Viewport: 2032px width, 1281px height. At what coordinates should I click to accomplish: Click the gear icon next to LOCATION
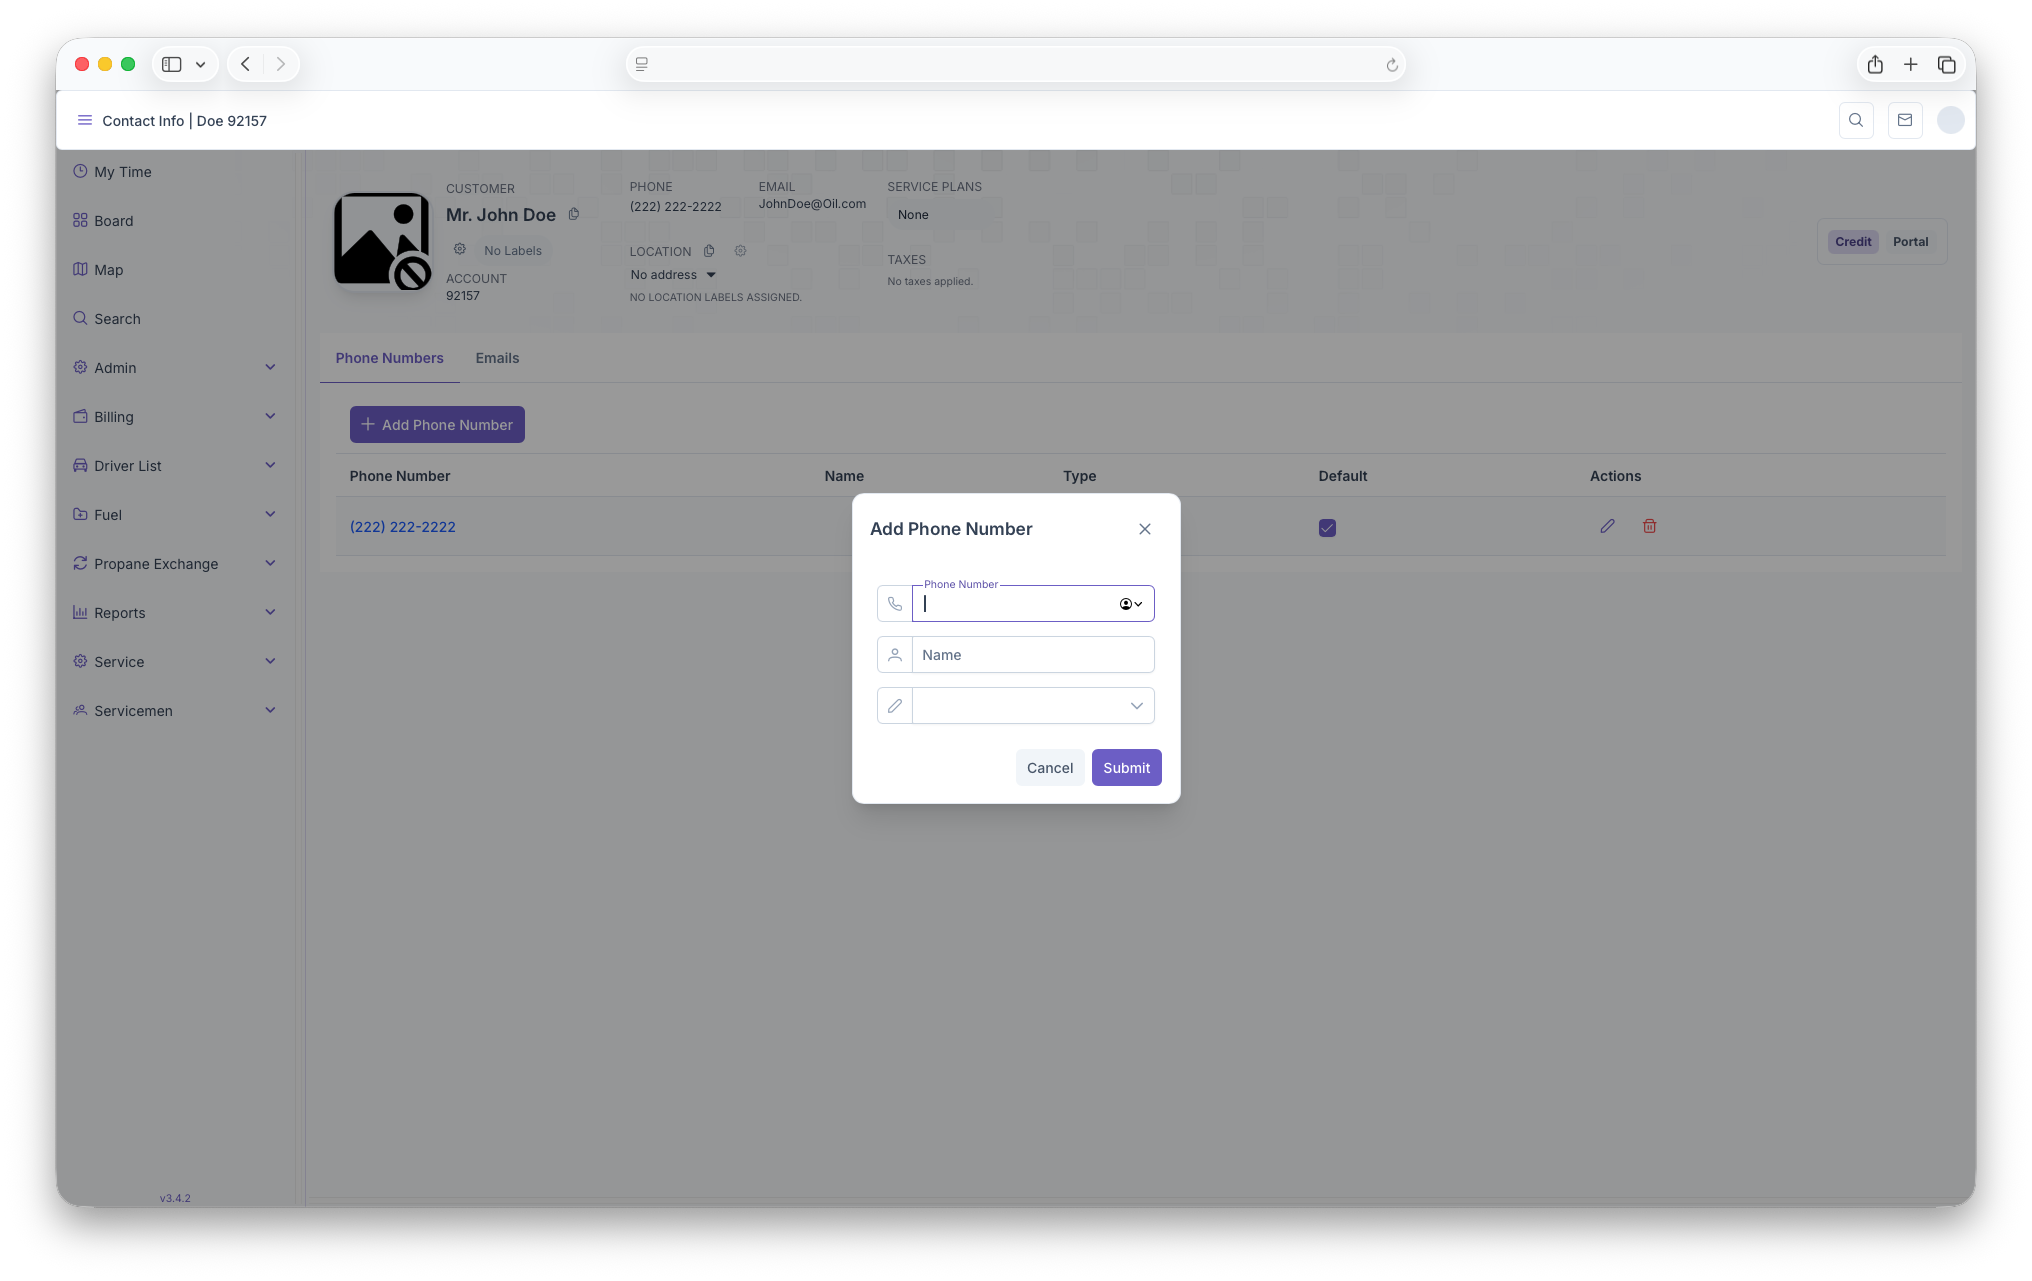click(x=740, y=251)
